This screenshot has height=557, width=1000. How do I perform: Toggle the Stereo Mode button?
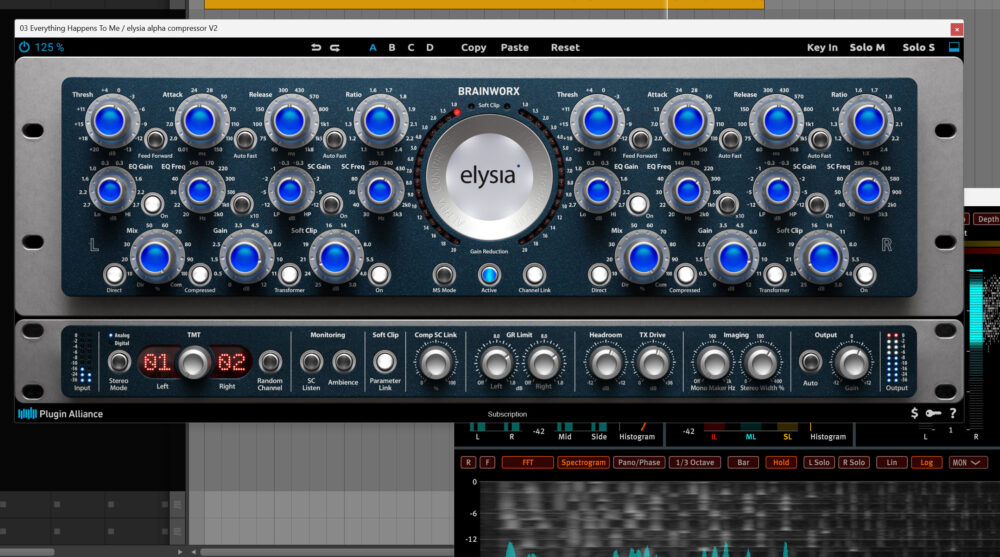(119, 362)
